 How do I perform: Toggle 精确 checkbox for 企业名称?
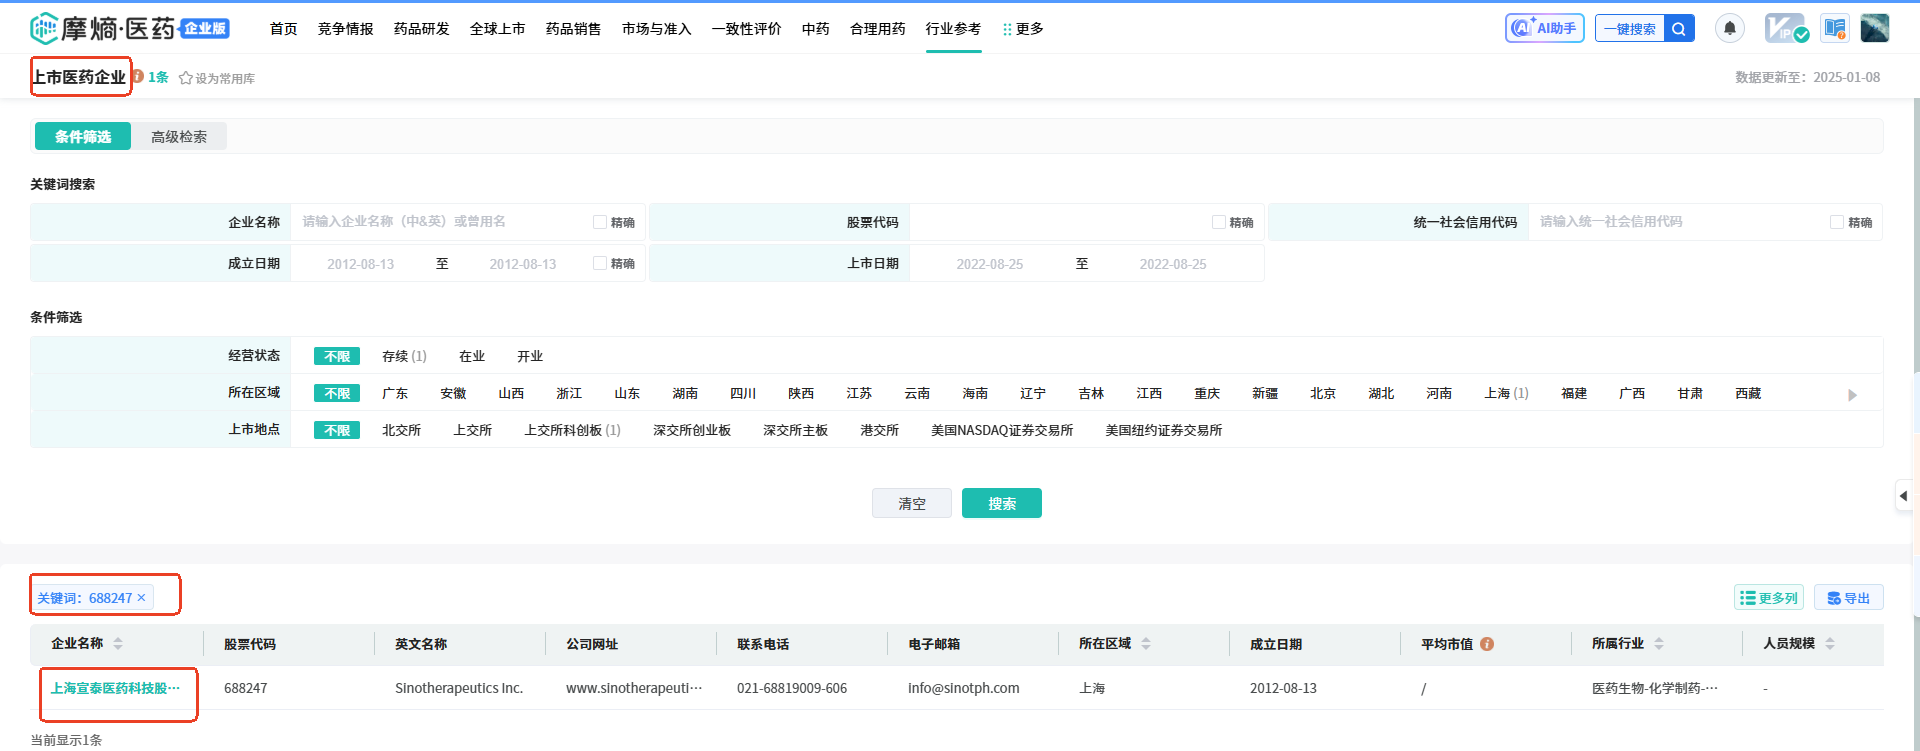click(x=600, y=222)
